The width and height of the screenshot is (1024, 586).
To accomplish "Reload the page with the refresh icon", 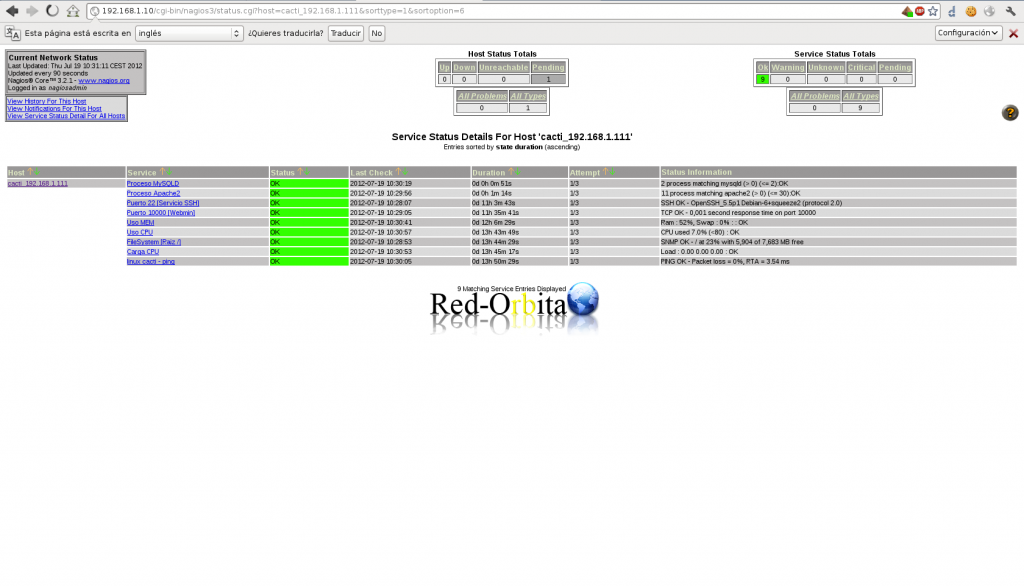I will point(51,11).
